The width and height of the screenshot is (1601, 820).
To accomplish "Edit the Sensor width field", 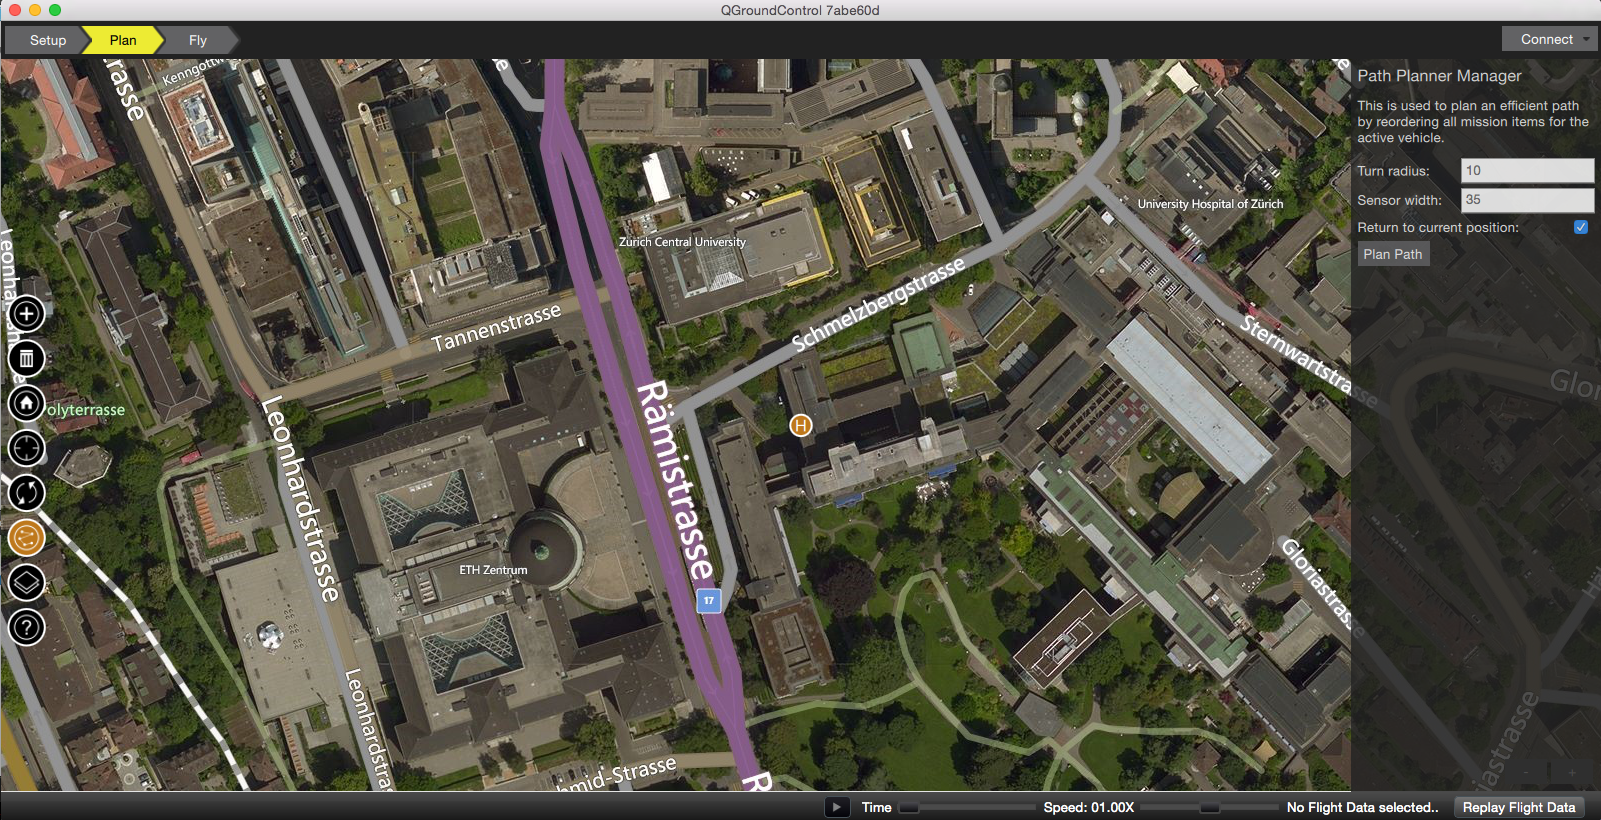I will point(1527,199).
